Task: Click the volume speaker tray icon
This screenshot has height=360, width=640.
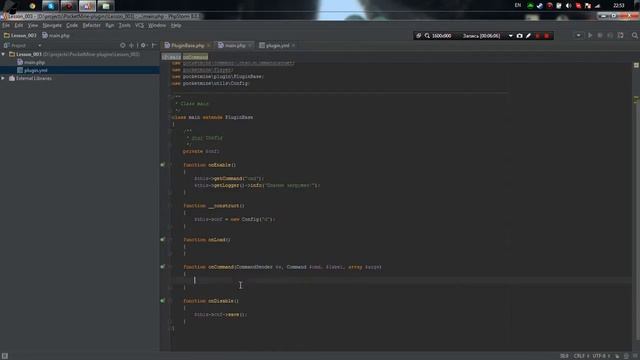Action: tap(569, 6)
